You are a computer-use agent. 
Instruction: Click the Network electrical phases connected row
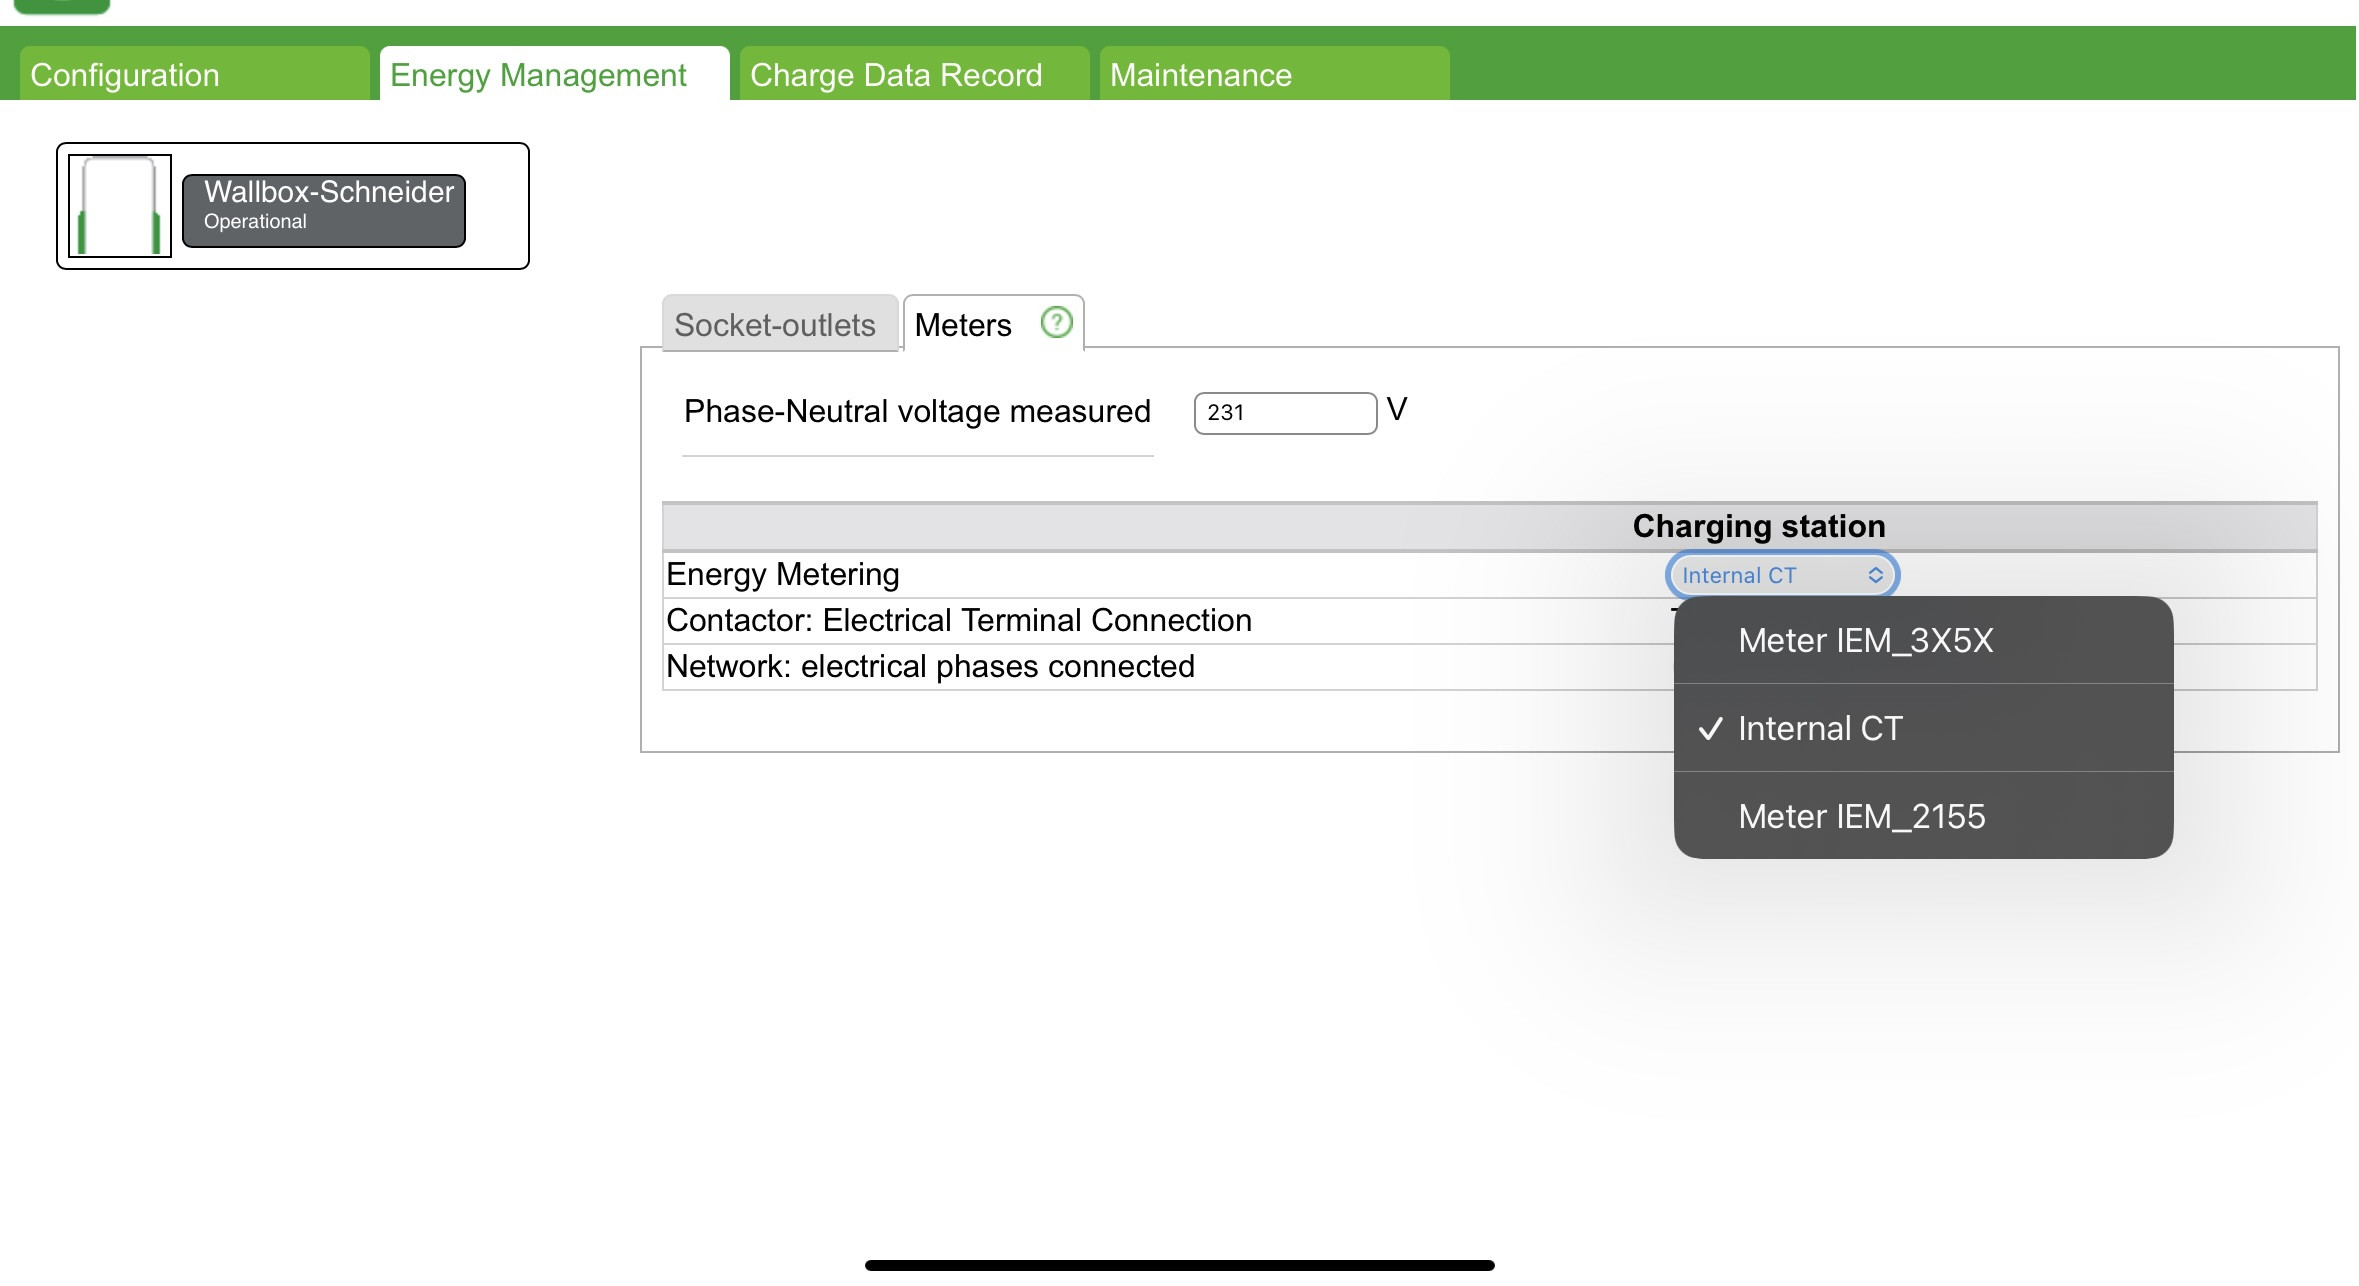(930, 666)
